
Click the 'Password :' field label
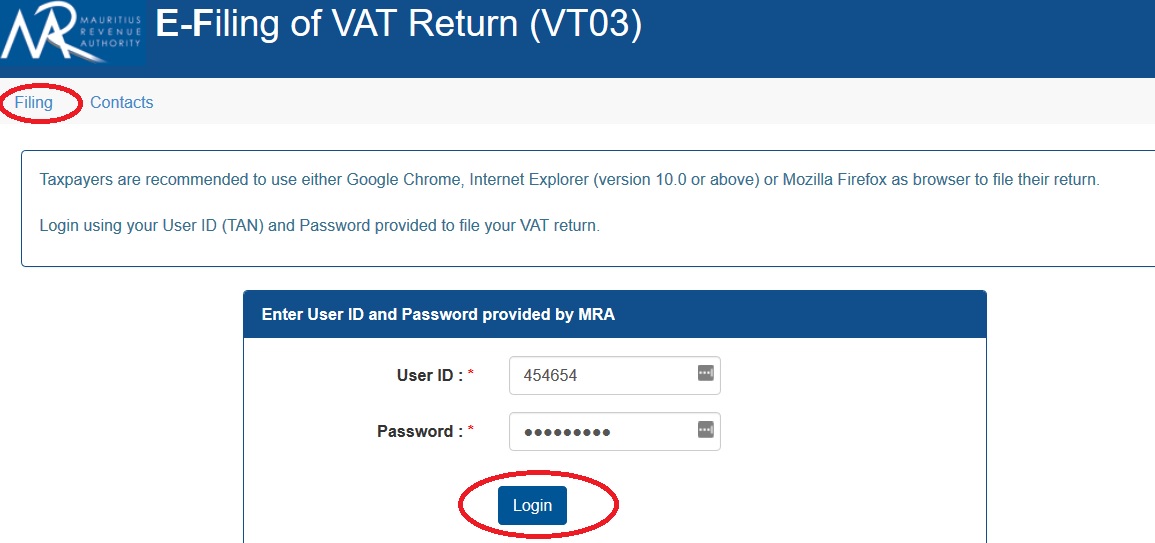pos(419,432)
